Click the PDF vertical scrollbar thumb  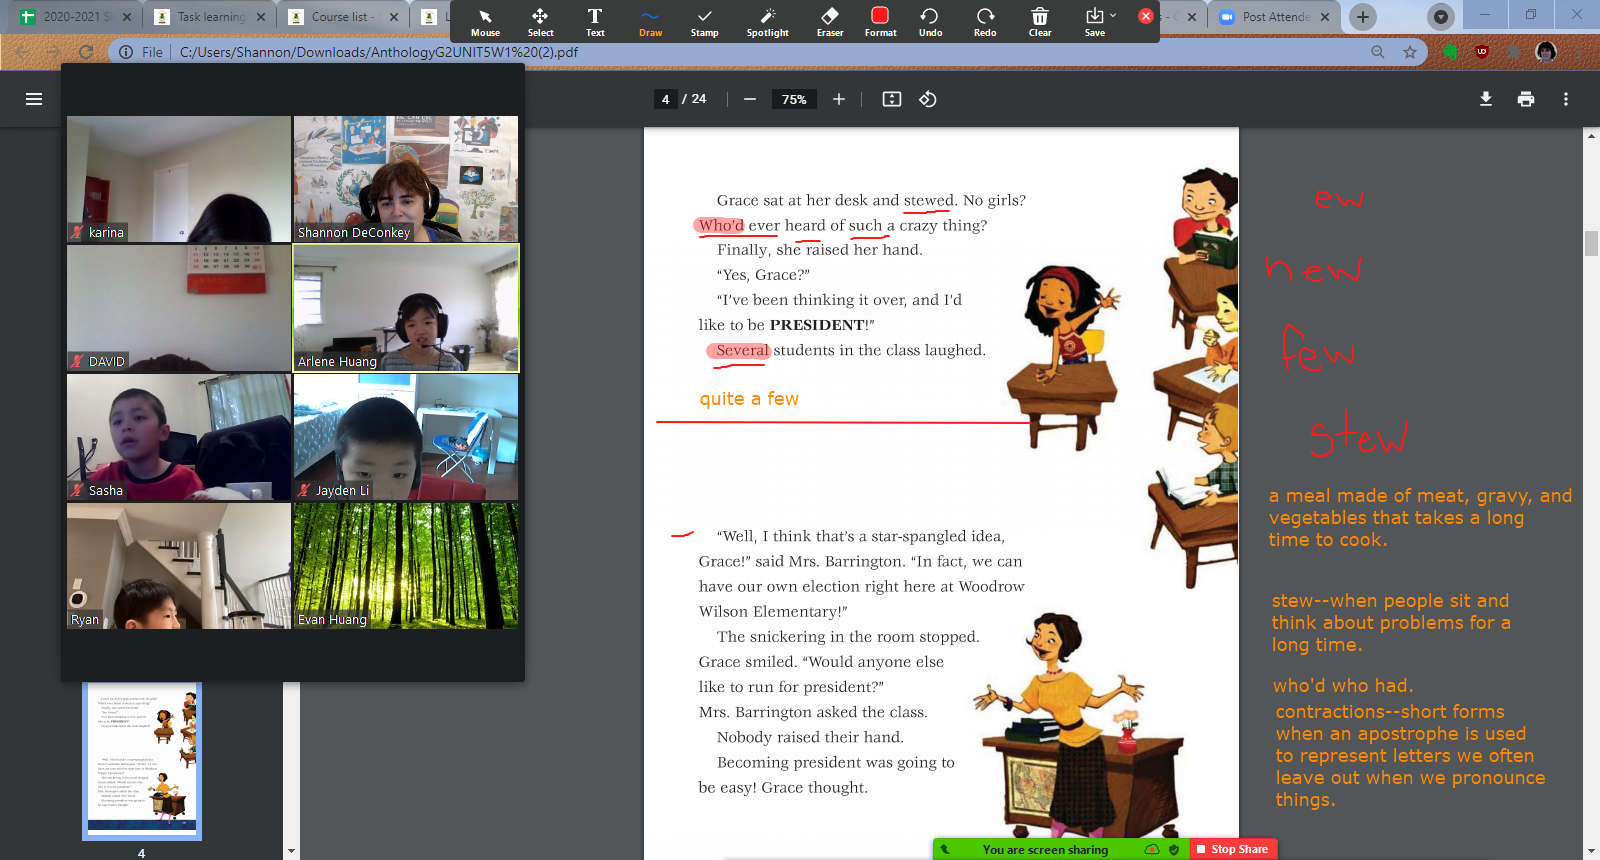pos(1591,243)
